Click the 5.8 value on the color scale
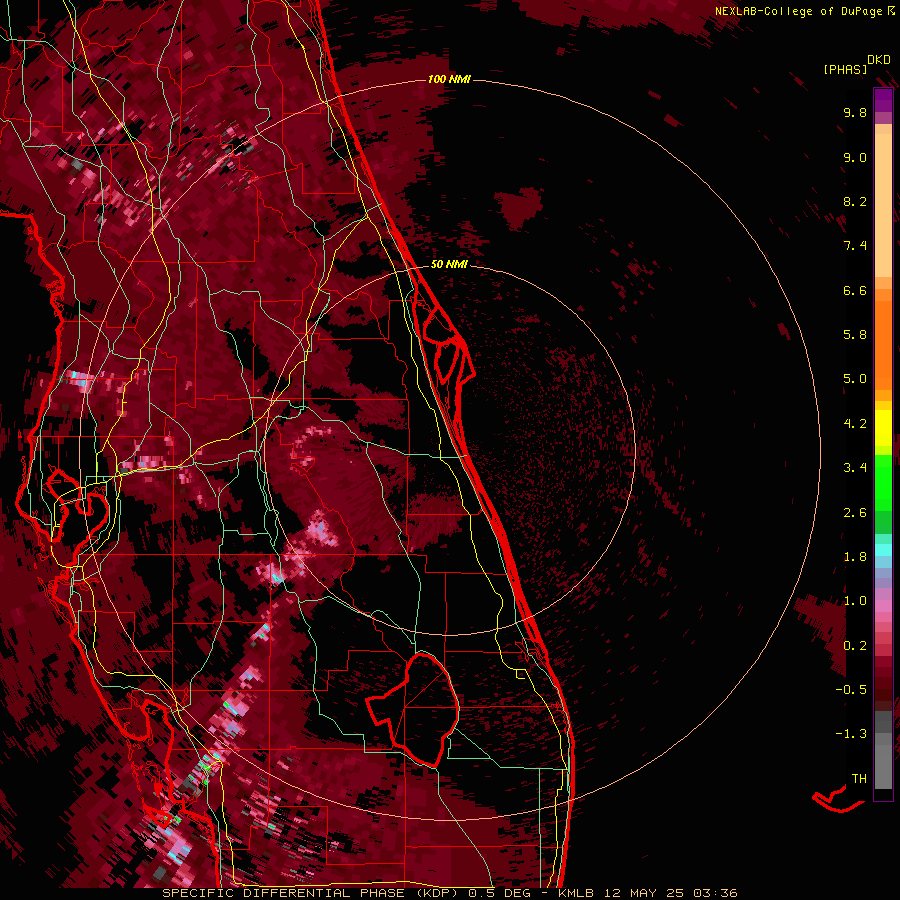The image size is (900, 900). [x=855, y=335]
